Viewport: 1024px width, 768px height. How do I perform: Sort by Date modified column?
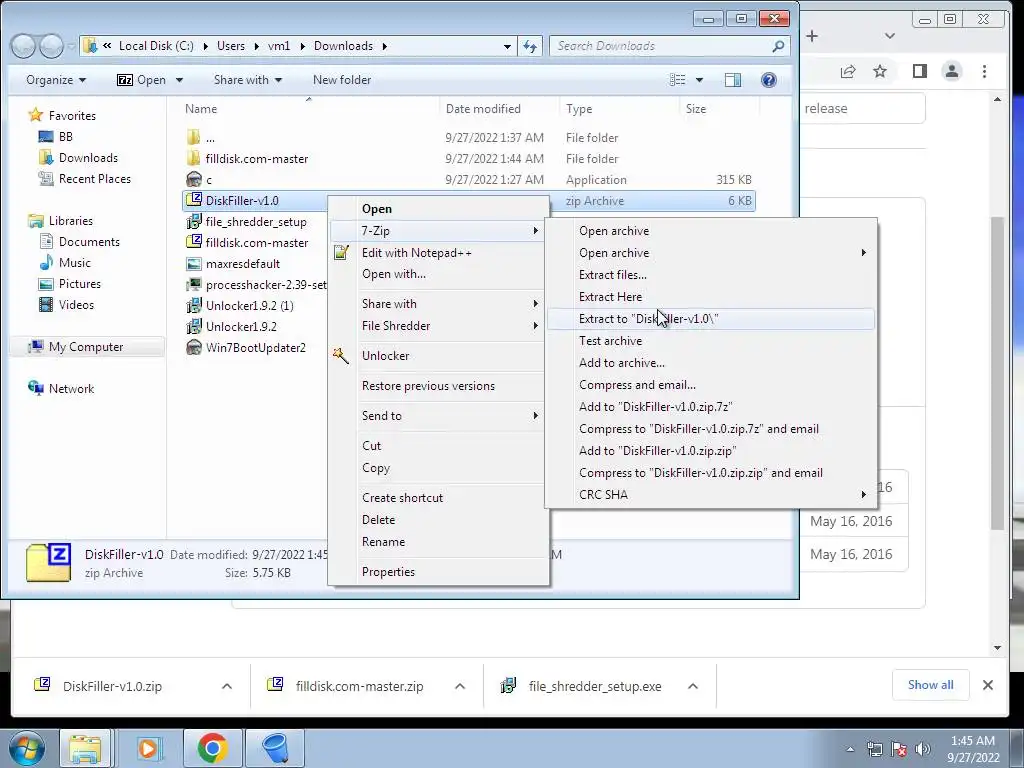(x=483, y=109)
